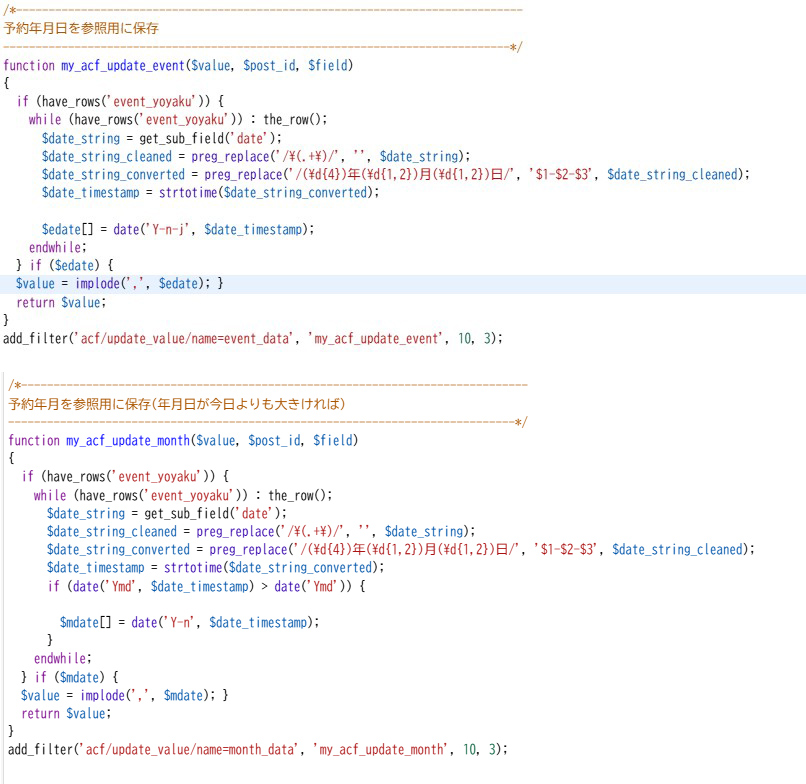Screen dimensions: 806x784
Task: Click "$field" parameter of my_acf_update_event
Action: [328, 66]
